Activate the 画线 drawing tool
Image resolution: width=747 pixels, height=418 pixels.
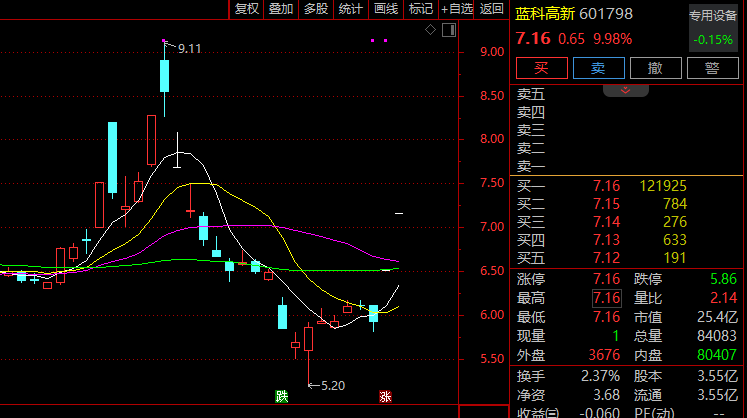(386, 9)
